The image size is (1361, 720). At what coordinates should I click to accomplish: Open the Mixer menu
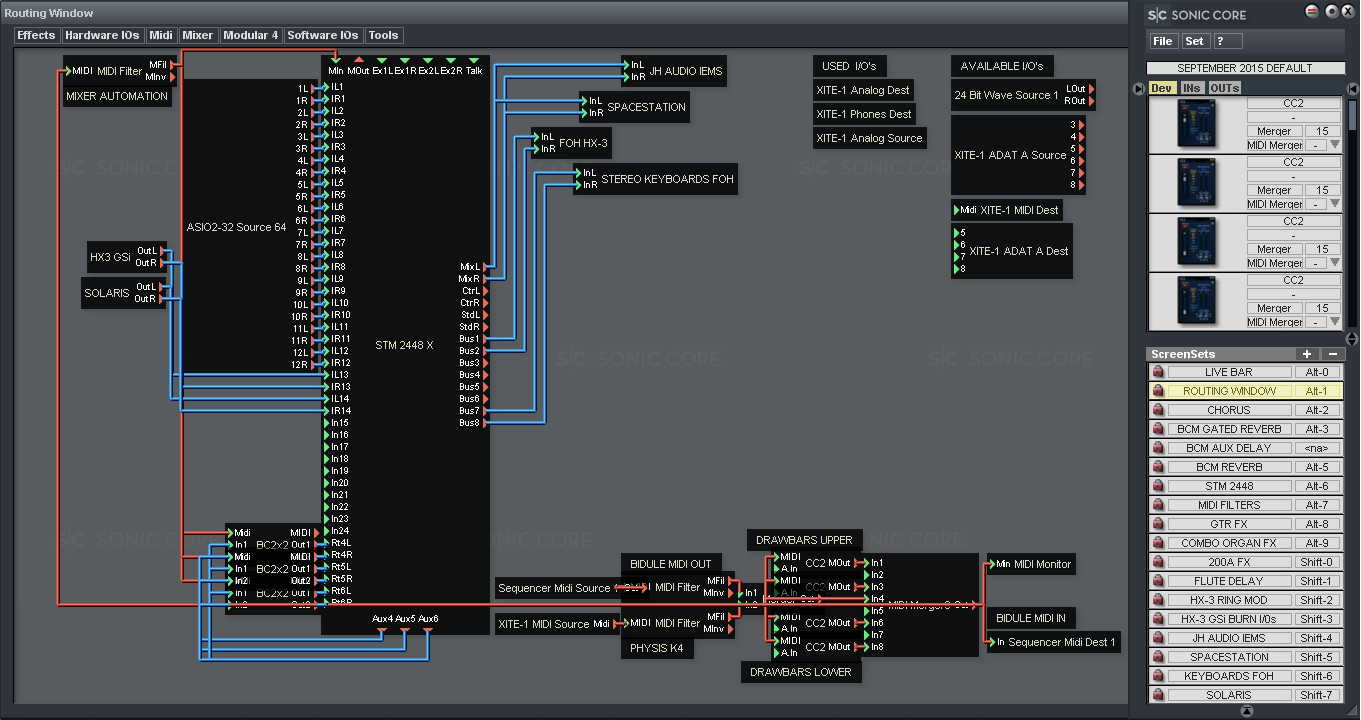point(198,35)
